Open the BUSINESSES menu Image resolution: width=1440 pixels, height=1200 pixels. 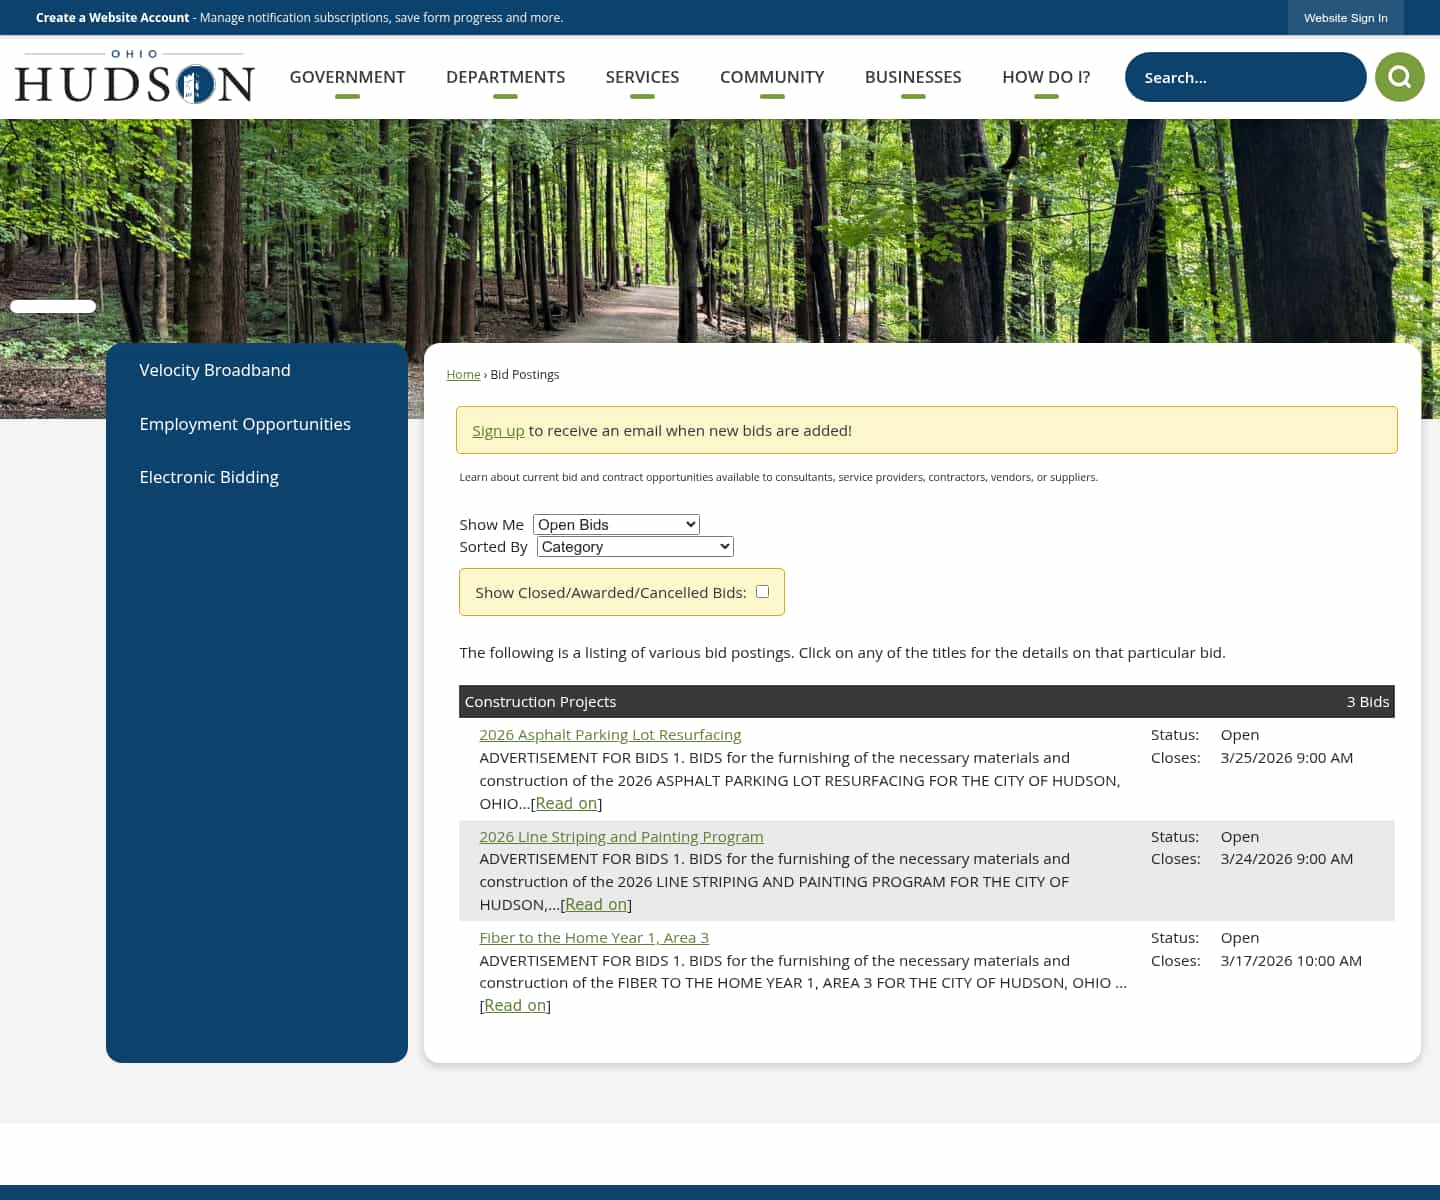click(x=912, y=77)
